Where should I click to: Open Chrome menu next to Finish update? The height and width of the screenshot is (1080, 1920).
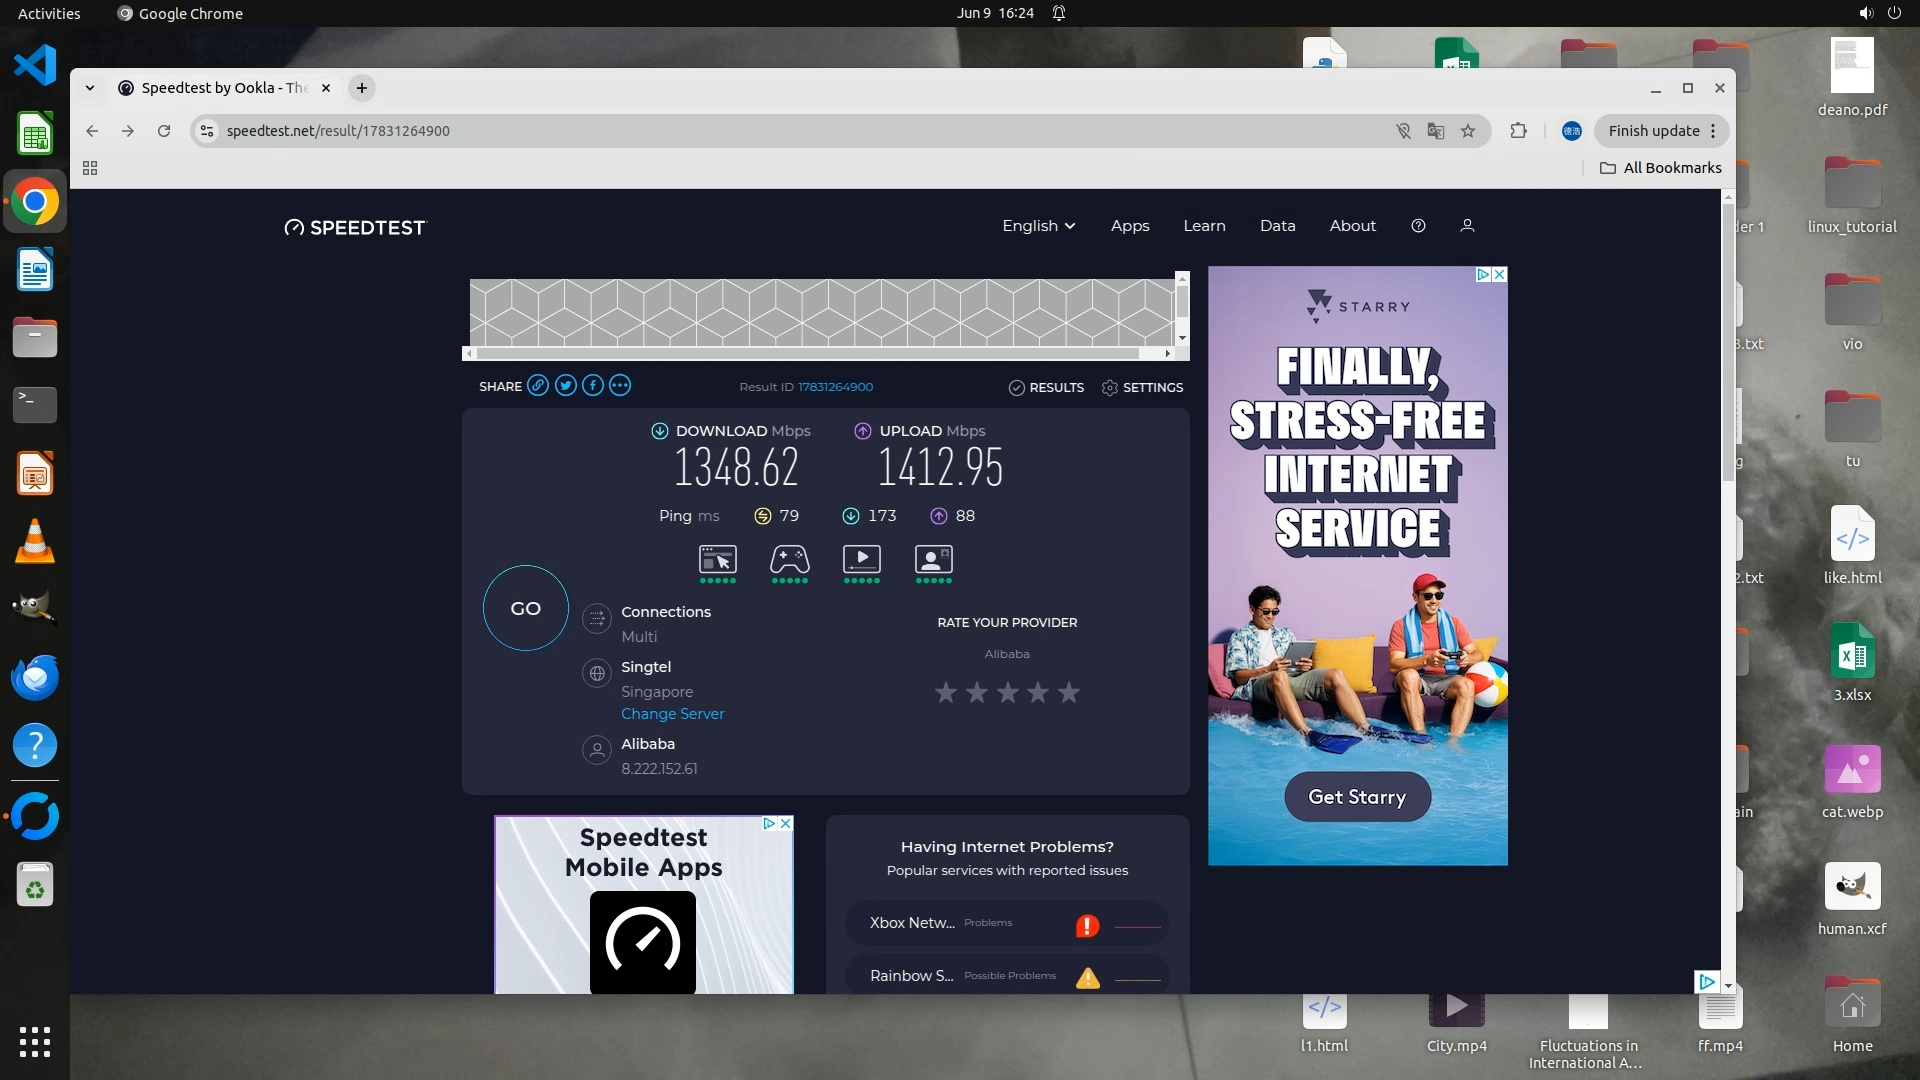click(1713, 131)
